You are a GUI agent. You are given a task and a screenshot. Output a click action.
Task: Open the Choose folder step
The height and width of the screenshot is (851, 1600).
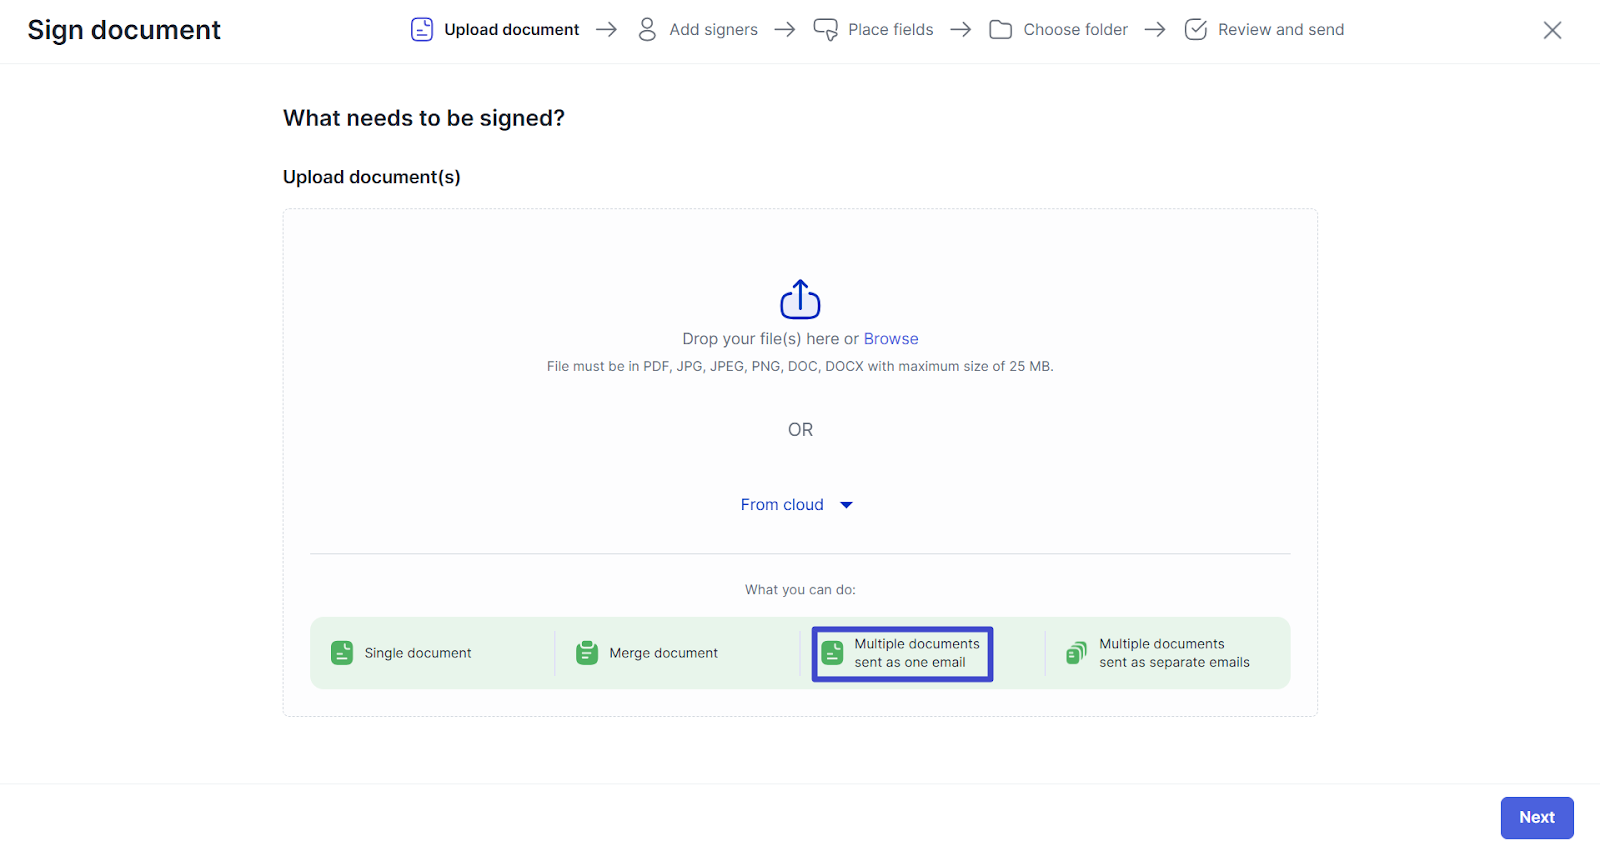(x=1075, y=30)
